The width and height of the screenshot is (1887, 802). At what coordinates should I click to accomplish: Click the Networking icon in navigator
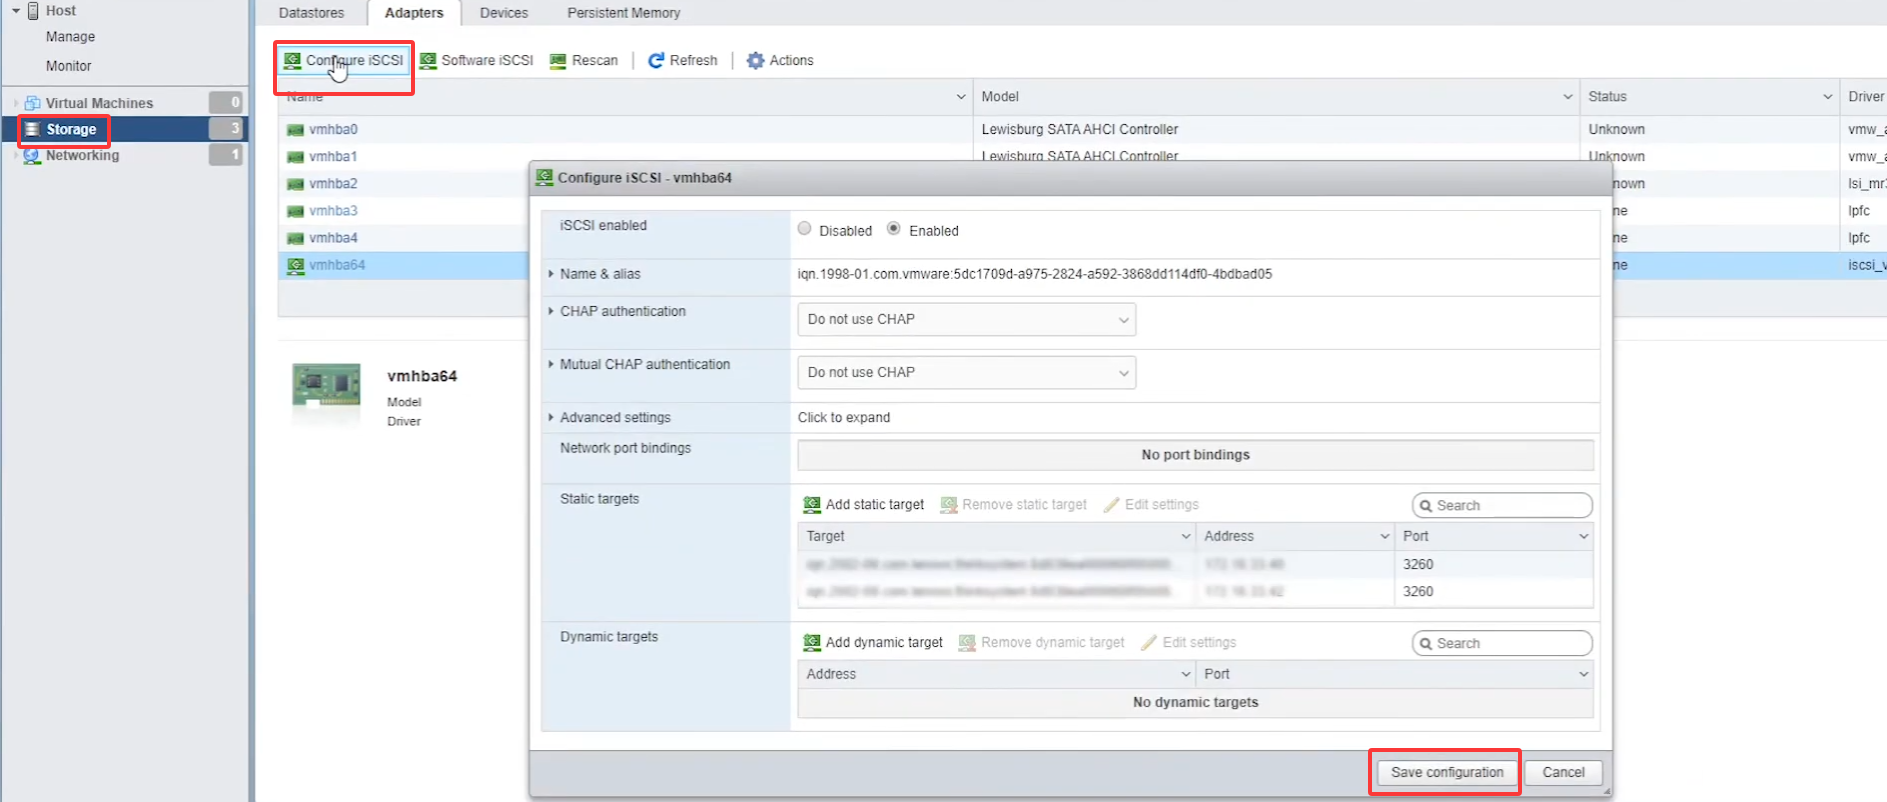[32, 155]
